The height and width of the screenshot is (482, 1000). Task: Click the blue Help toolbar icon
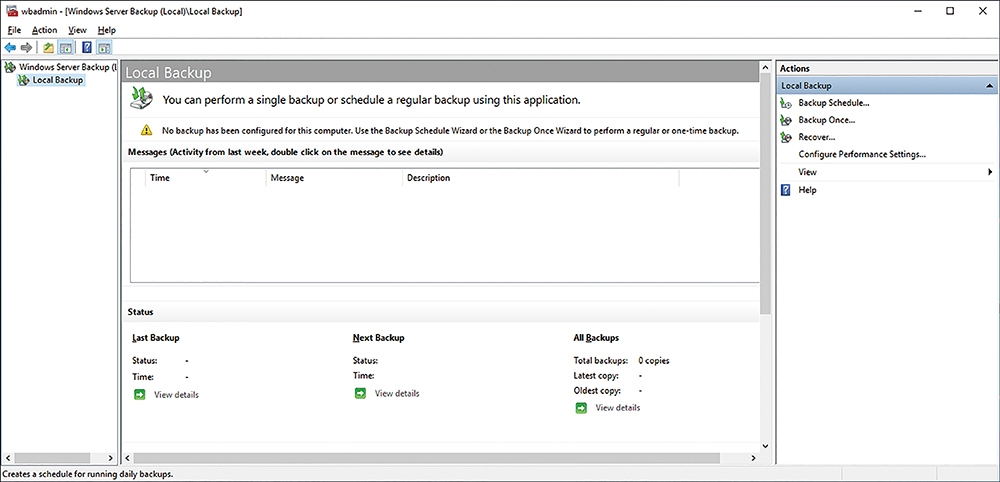(87, 48)
